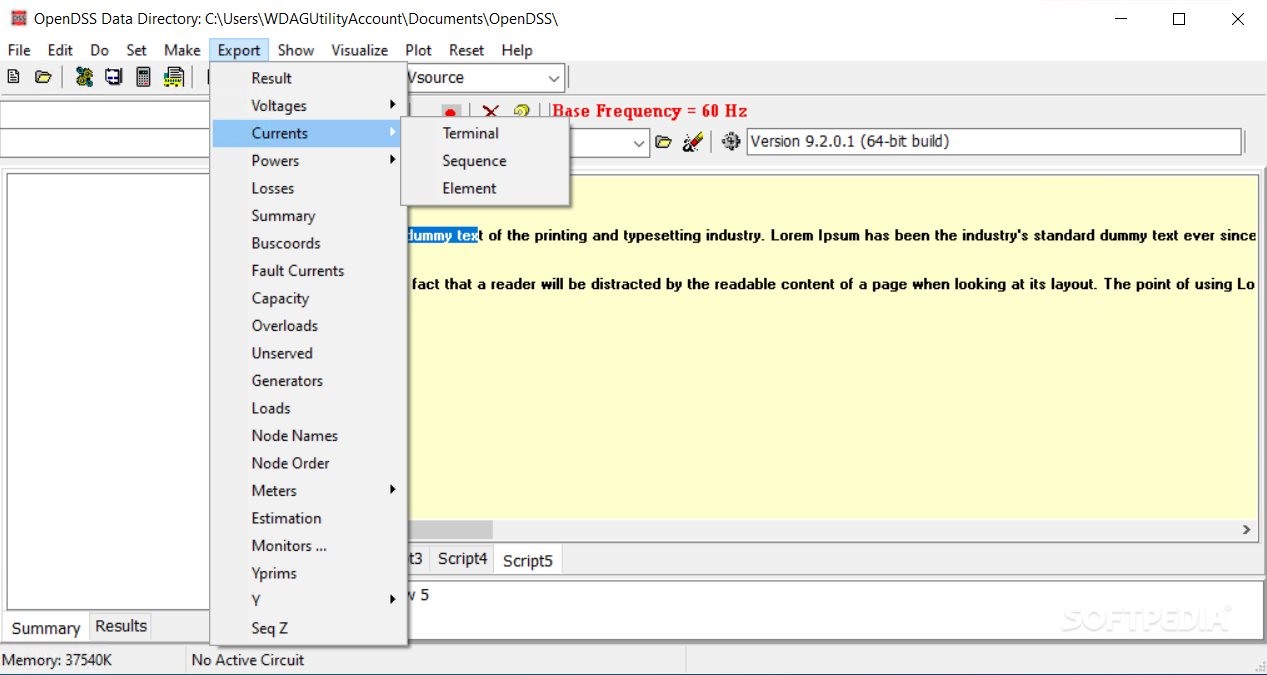Image resolution: width=1267 pixels, height=675 pixels.
Task: Open the Make menu
Action: [x=182, y=50]
